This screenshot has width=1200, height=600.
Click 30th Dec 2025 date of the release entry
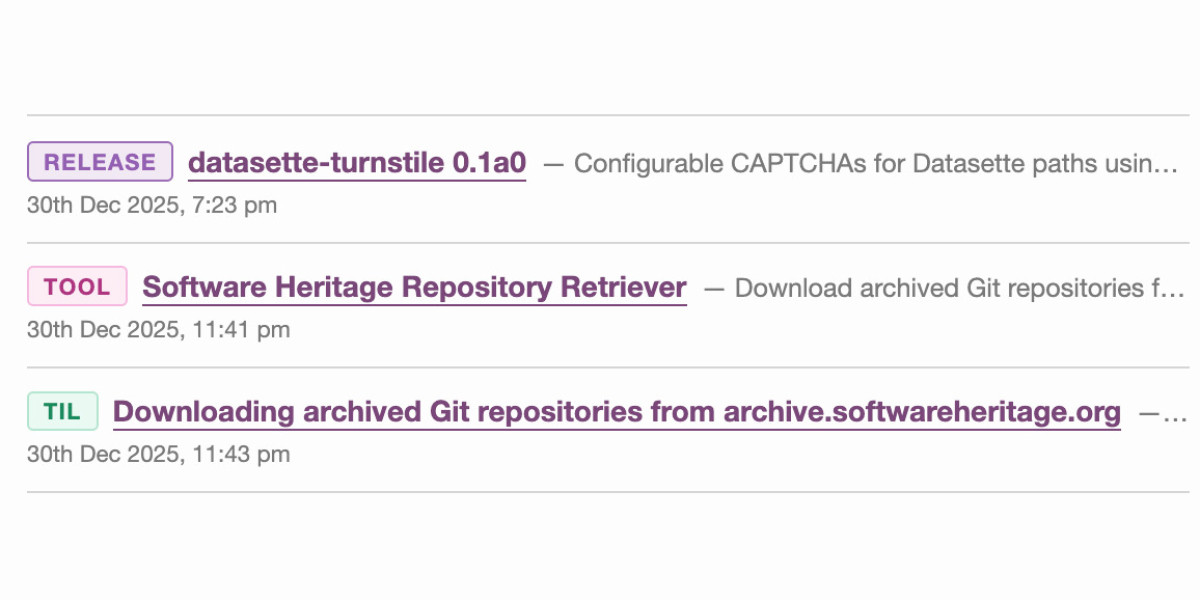(94, 205)
